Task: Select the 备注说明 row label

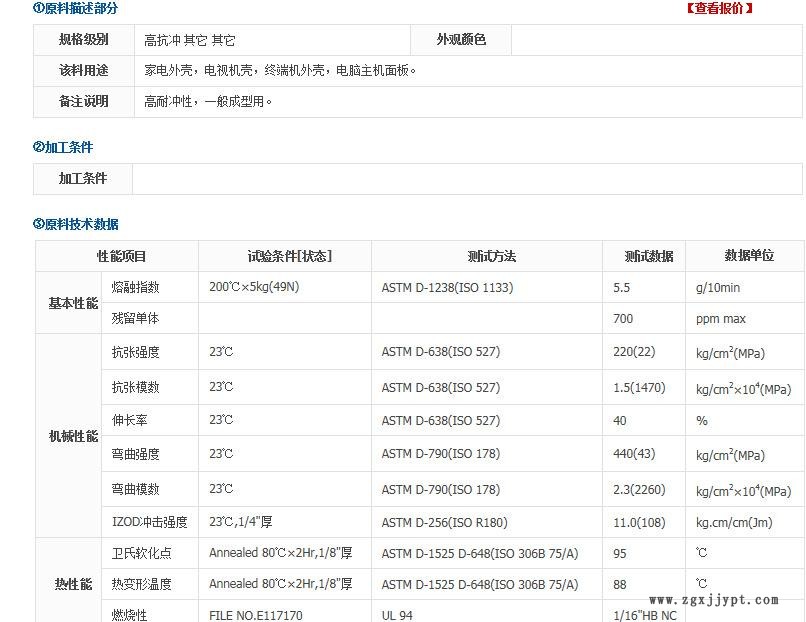Action: coord(84,101)
